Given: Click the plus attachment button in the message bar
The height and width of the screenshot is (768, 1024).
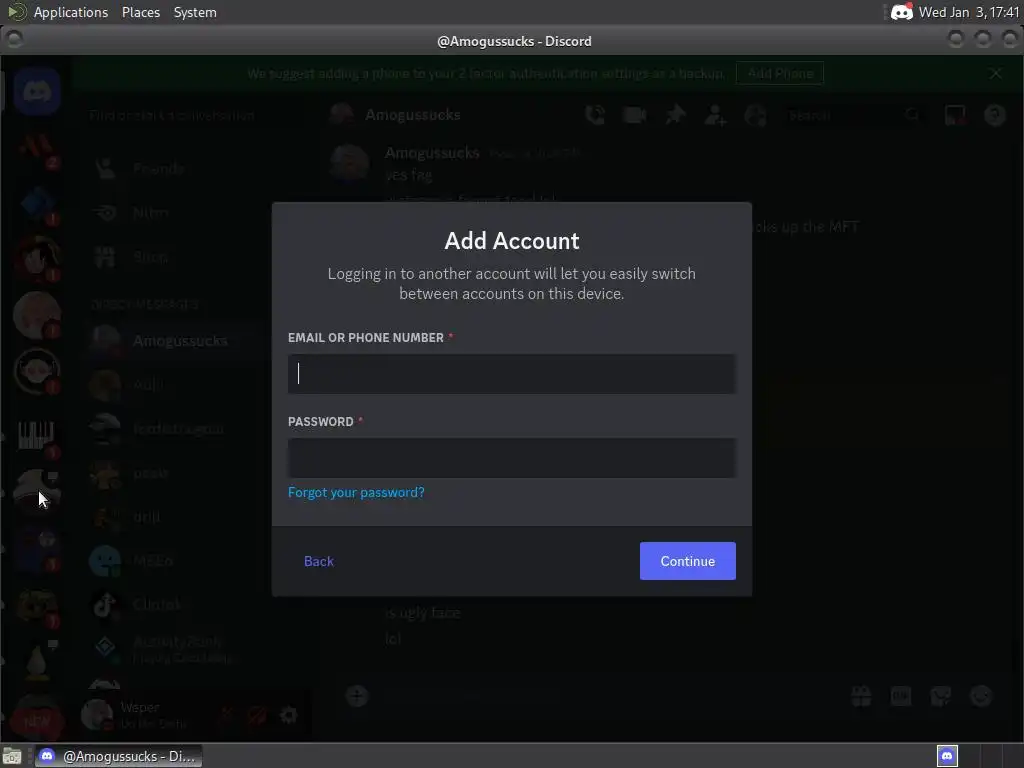Looking at the screenshot, I should [x=357, y=696].
